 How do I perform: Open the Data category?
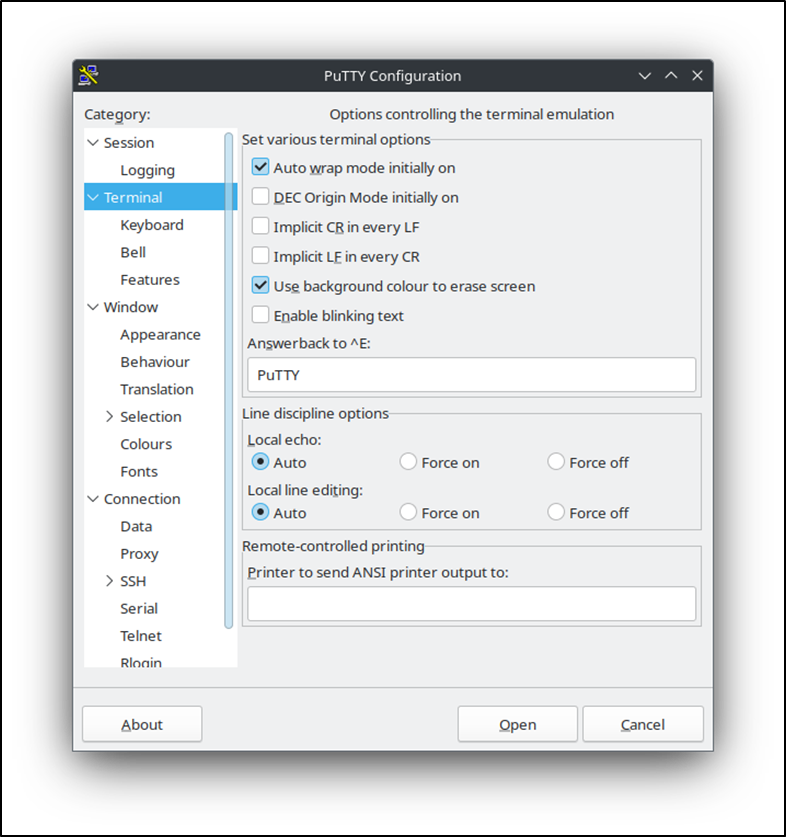click(x=136, y=526)
